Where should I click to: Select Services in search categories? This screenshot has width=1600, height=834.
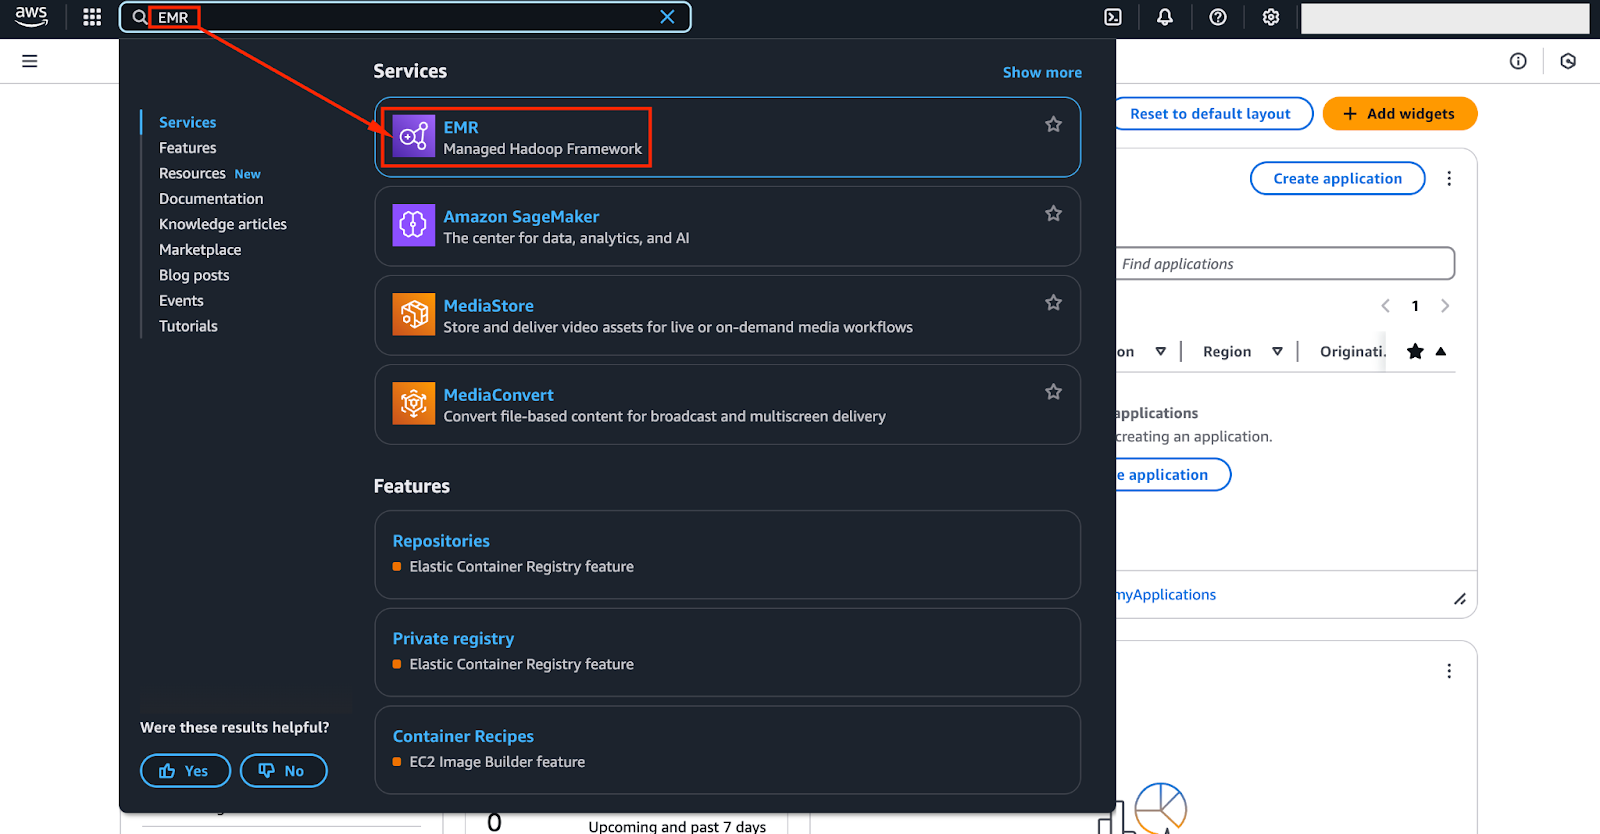click(187, 122)
